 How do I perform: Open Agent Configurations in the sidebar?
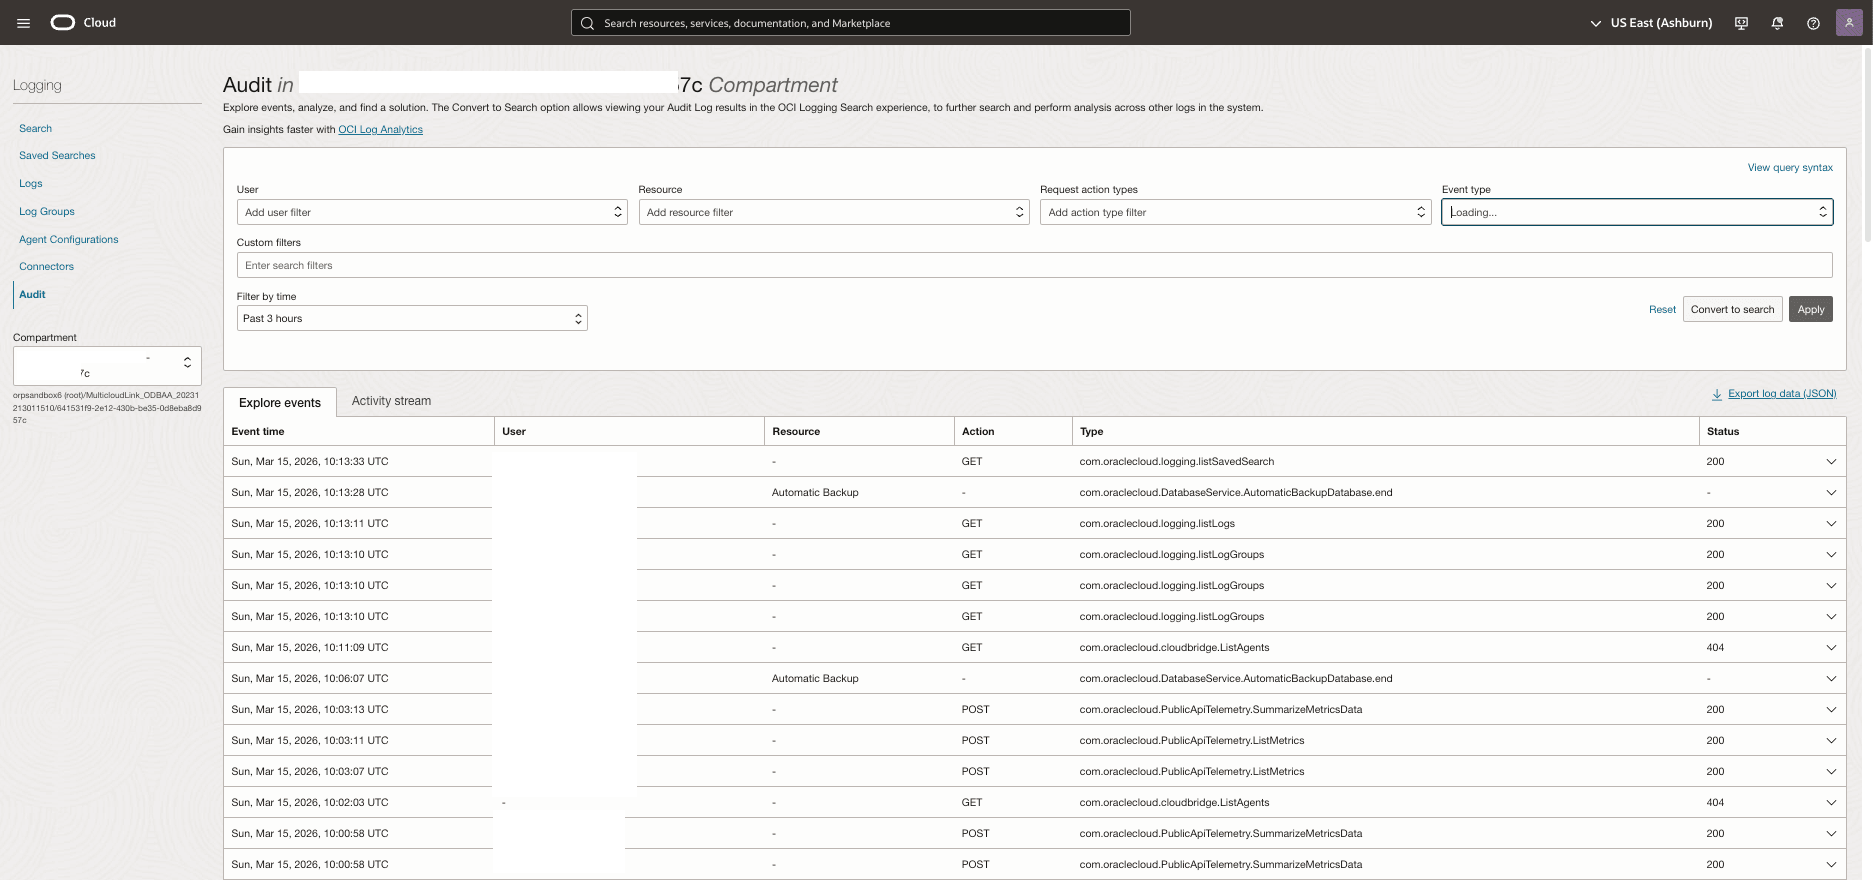(x=69, y=240)
